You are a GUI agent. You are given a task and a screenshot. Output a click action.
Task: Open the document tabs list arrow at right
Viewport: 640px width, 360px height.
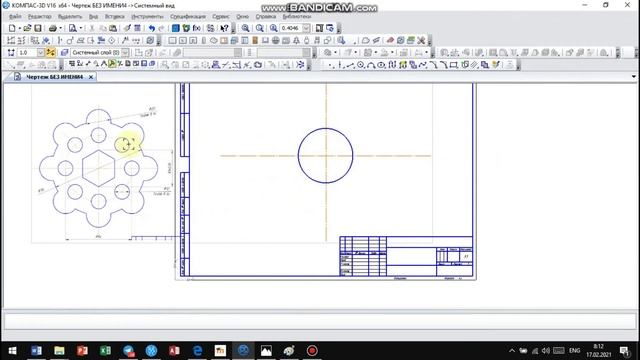[x=633, y=77]
